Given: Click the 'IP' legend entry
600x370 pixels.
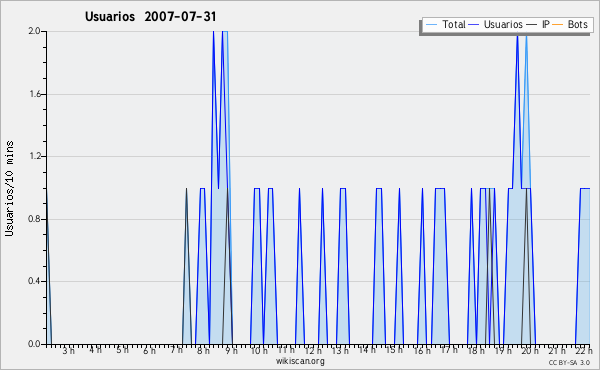Looking at the screenshot, I should pyautogui.click(x=538, y=24).
